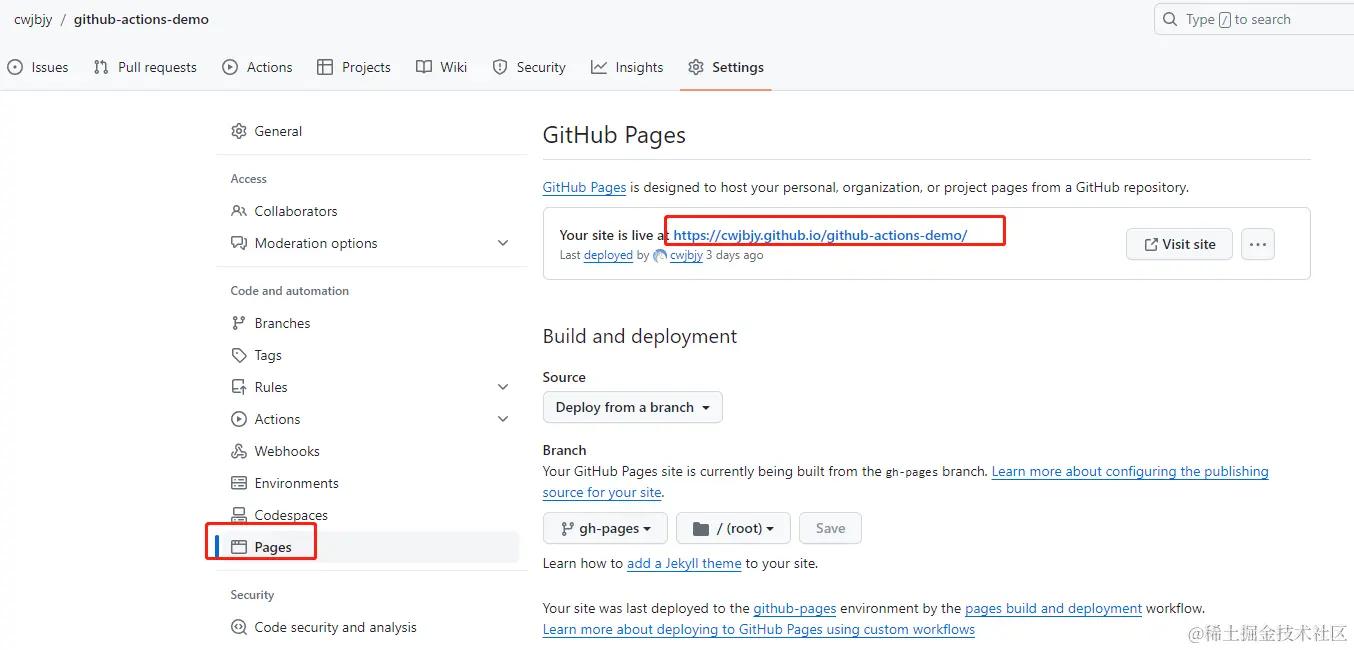Screen dimensions: 1354x650
Task: Click the three-dot more options button
Action: click(1258, 244)
